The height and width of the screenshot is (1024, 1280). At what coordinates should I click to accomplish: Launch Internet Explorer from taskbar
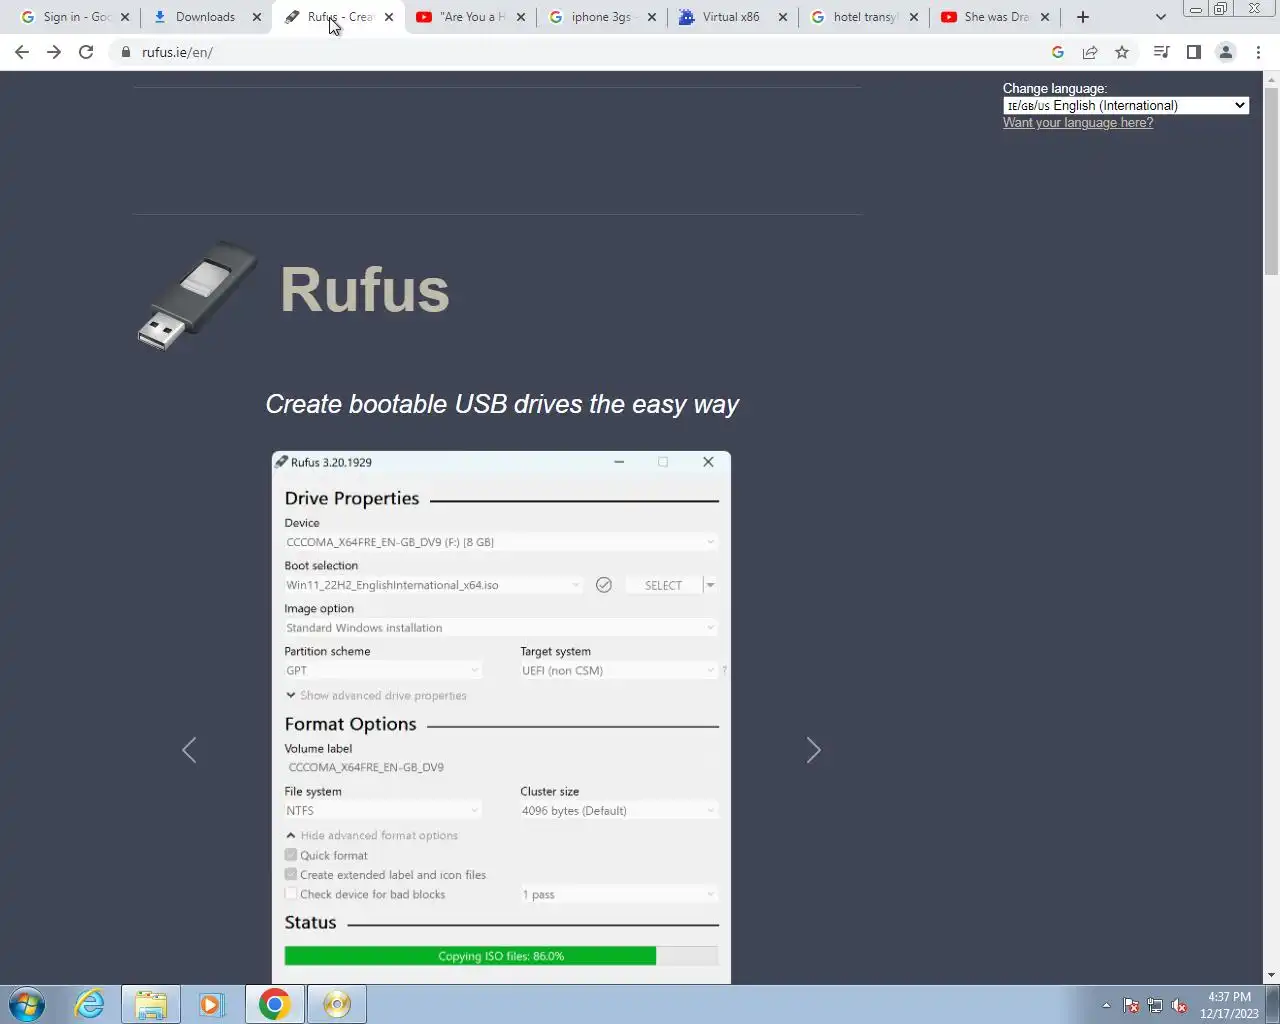tap(90, 1004)
